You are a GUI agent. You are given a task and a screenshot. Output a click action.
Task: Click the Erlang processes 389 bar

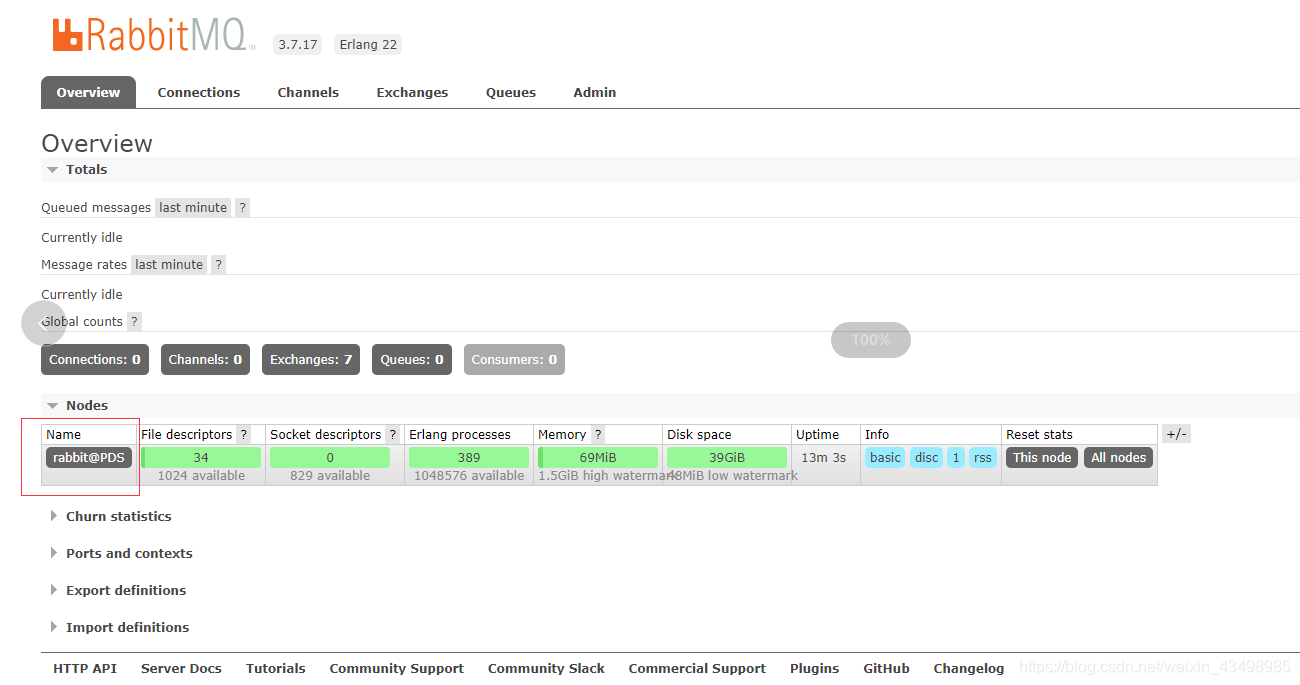tap(469, 458)
